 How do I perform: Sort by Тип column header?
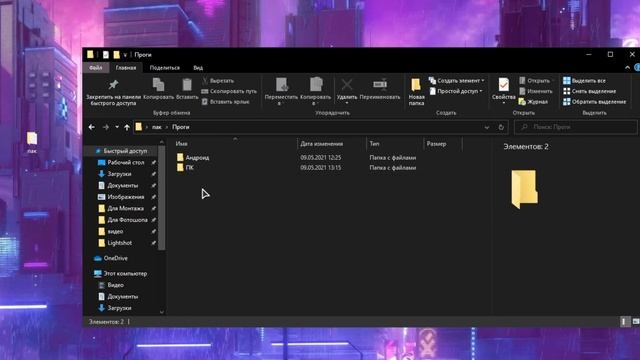(374, 144)
